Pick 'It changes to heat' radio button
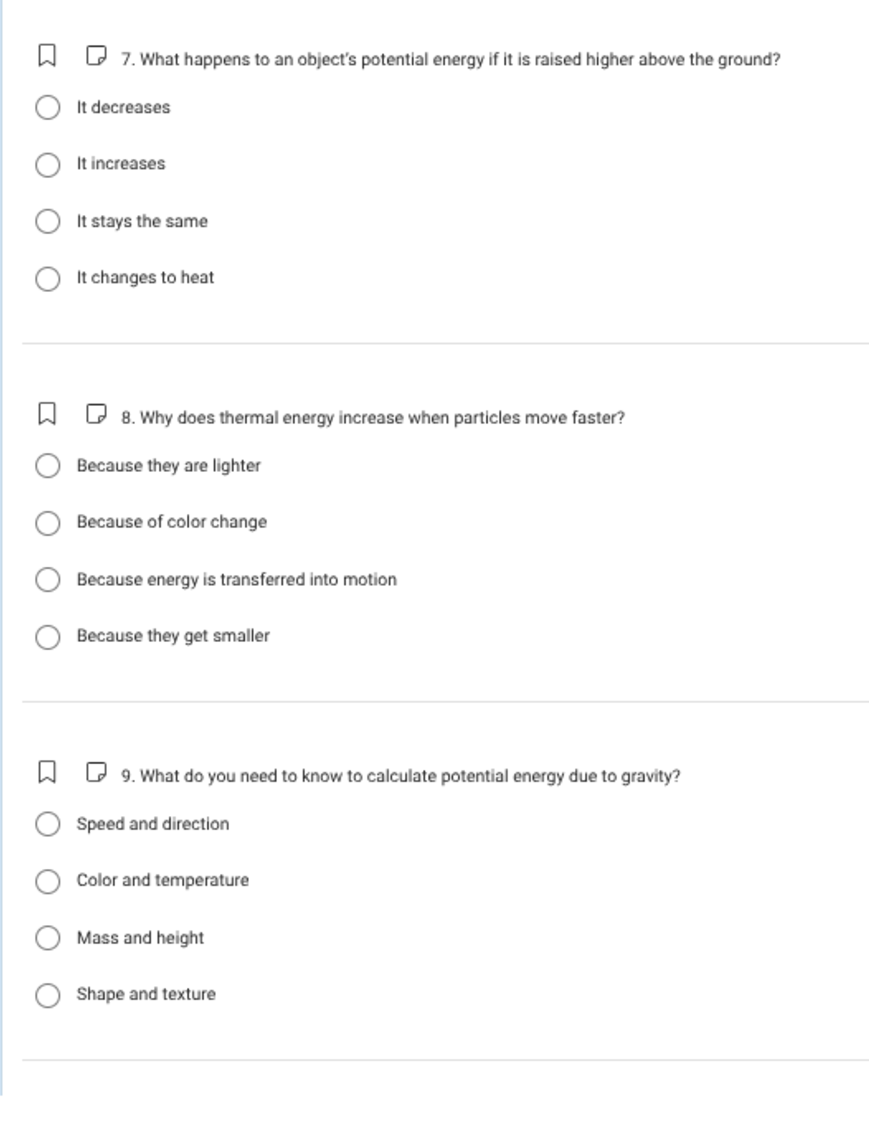Screen dimensions: 869x1138 pyautogui.click(x=48, y=278)
